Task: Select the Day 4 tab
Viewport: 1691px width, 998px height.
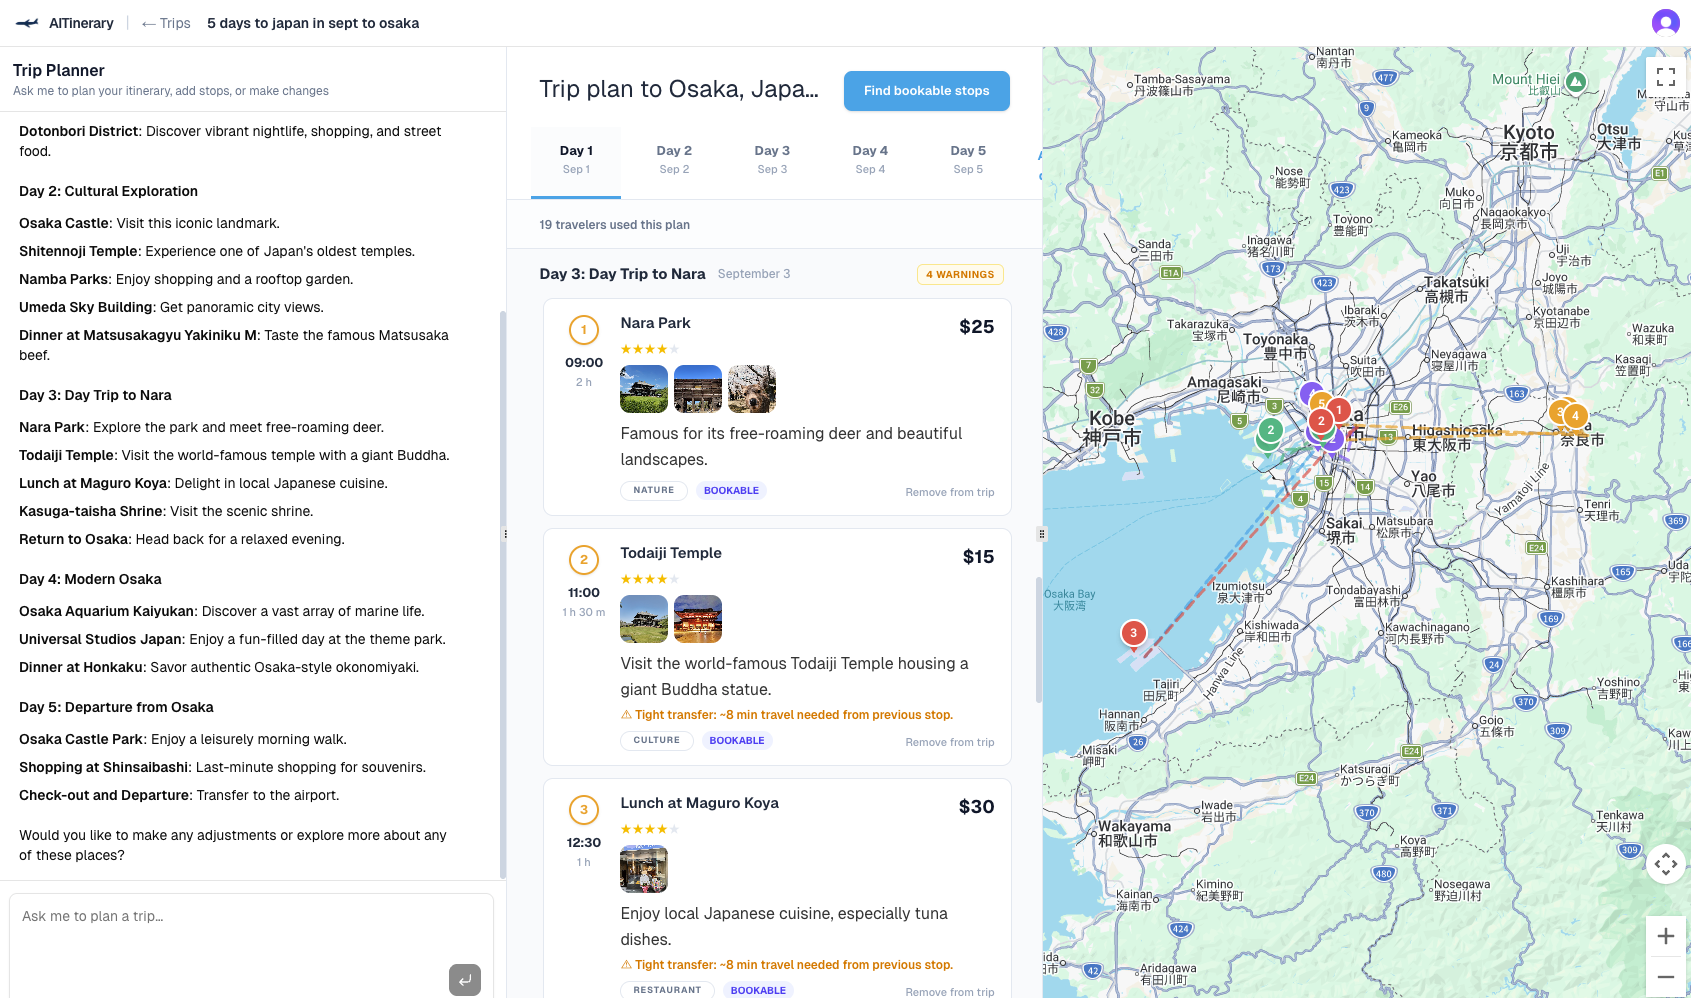Action: tap(869, 159)
